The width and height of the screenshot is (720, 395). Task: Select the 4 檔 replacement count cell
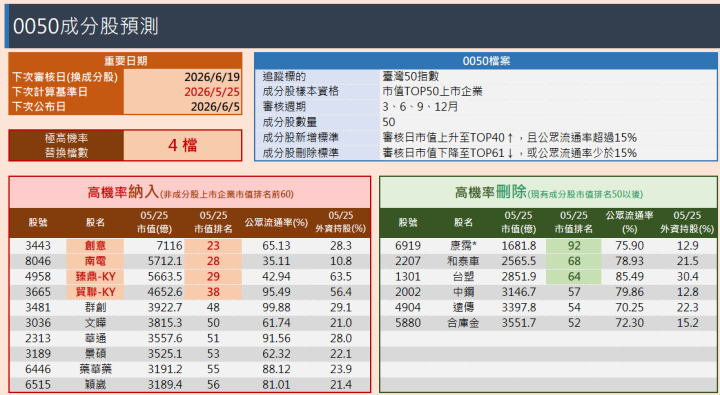[183, 145]
